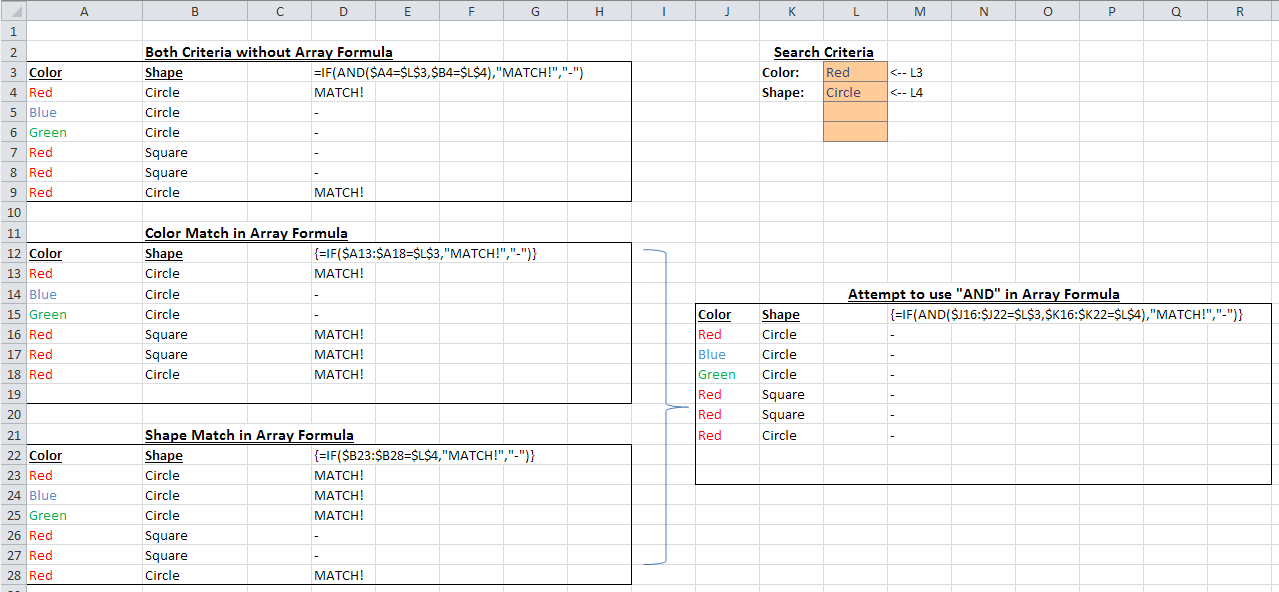The height and width of the screenshot is (592, 1279).
Task: Select 'MATCH!' in cell D13
Action: click(339, 273)
